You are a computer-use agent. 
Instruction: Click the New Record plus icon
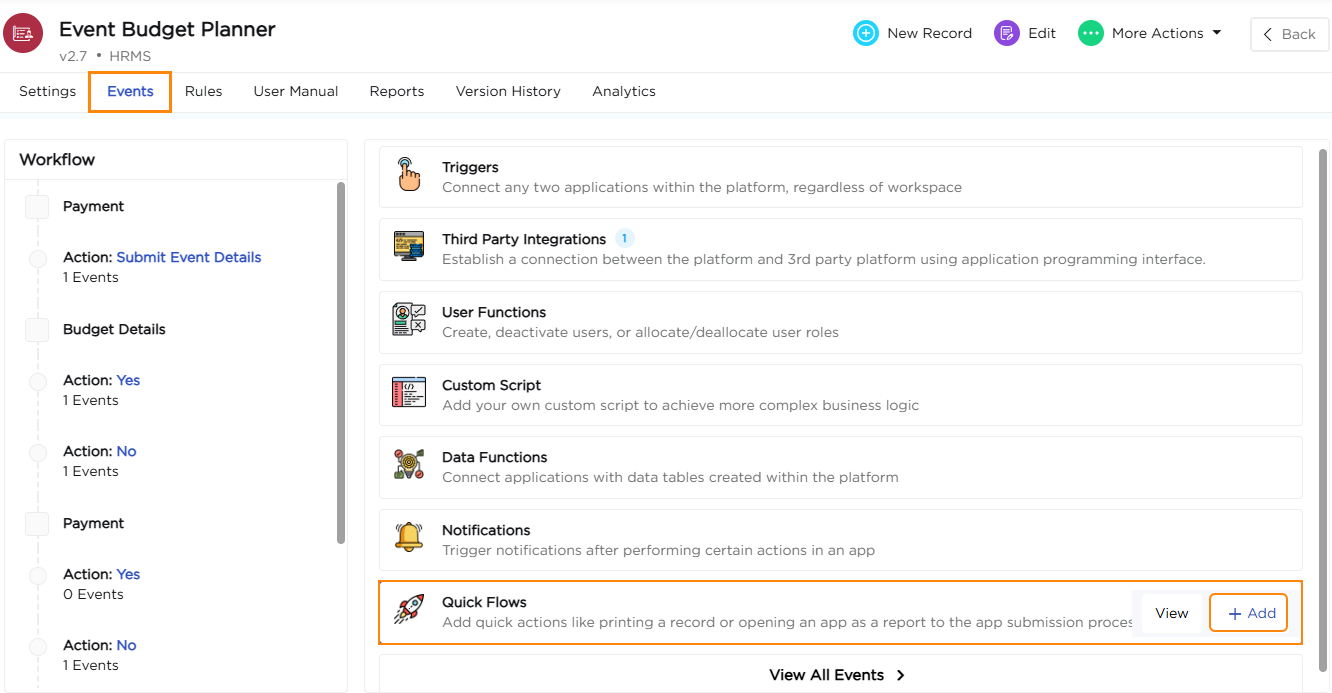pyautogui.click(x=865, y=33)
